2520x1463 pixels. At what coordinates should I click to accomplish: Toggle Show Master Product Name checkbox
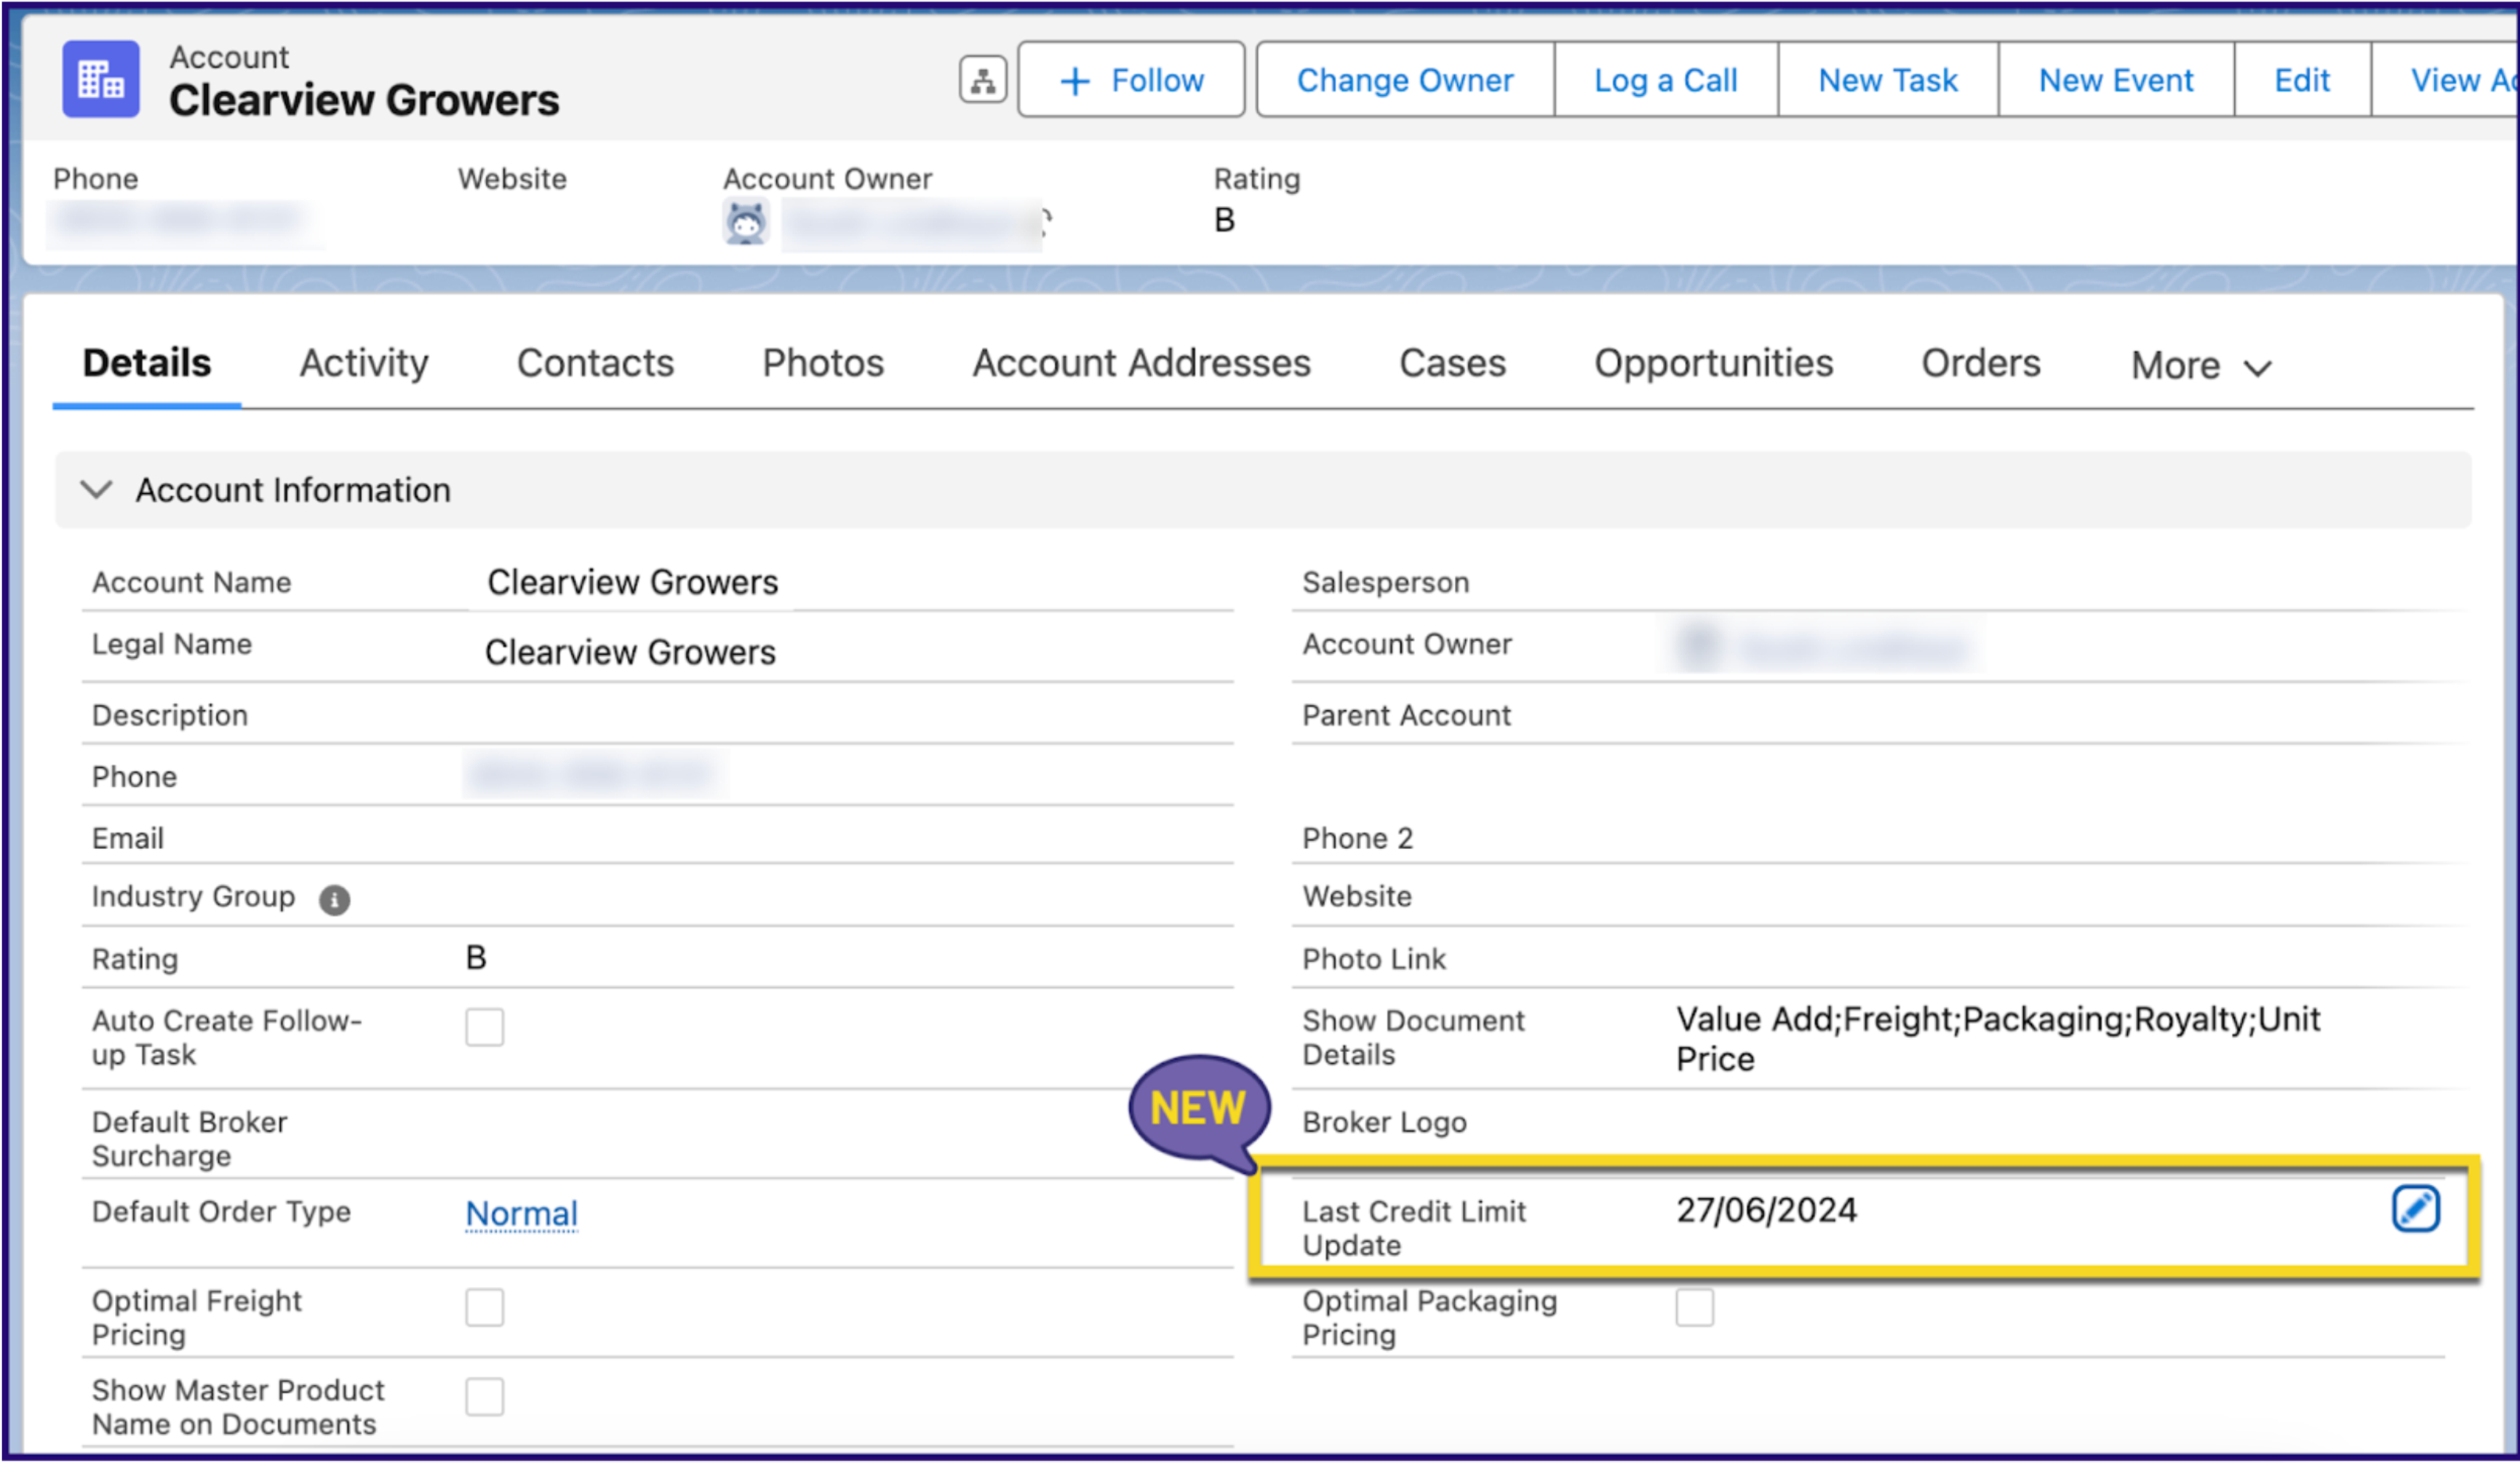[485, 1397]
